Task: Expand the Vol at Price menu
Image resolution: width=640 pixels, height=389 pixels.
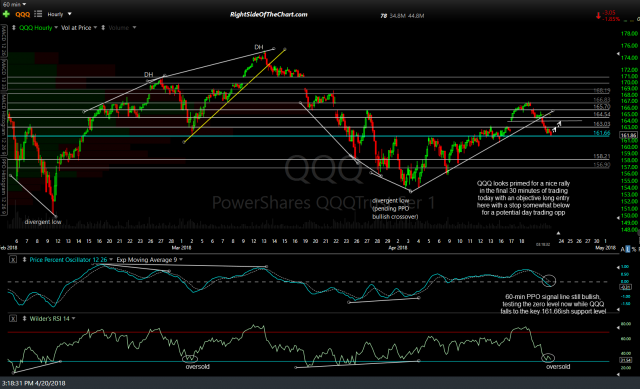Action: tap(95, 28)
